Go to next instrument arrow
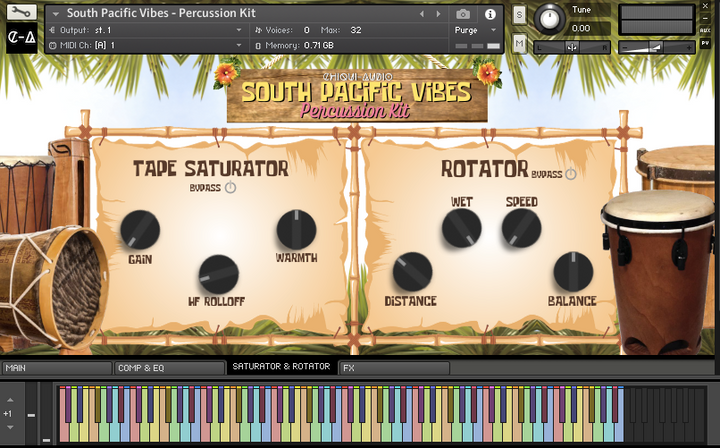Screen dimensions: 720x448 point(439,14)
